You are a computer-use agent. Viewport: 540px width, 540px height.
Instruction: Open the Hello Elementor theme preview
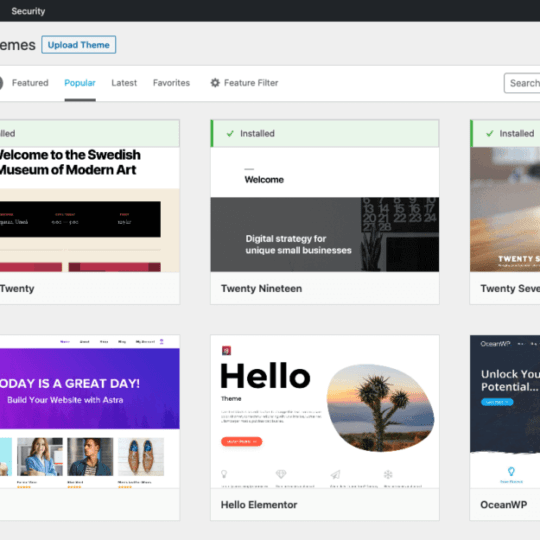point(325,412)
